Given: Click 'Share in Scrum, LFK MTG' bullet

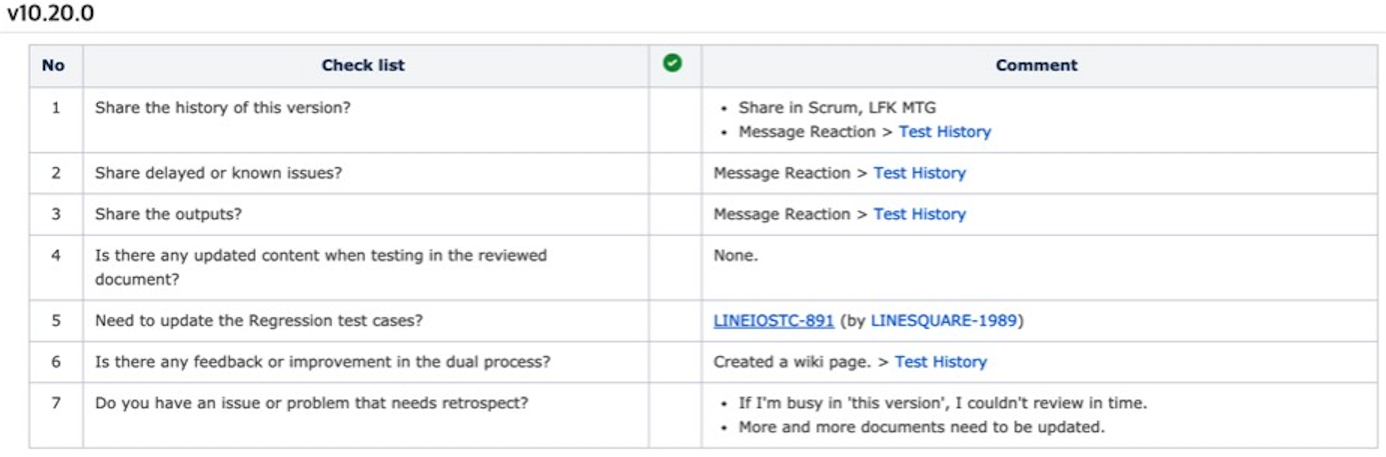Looking at the screenshot, I should [837, 107].
